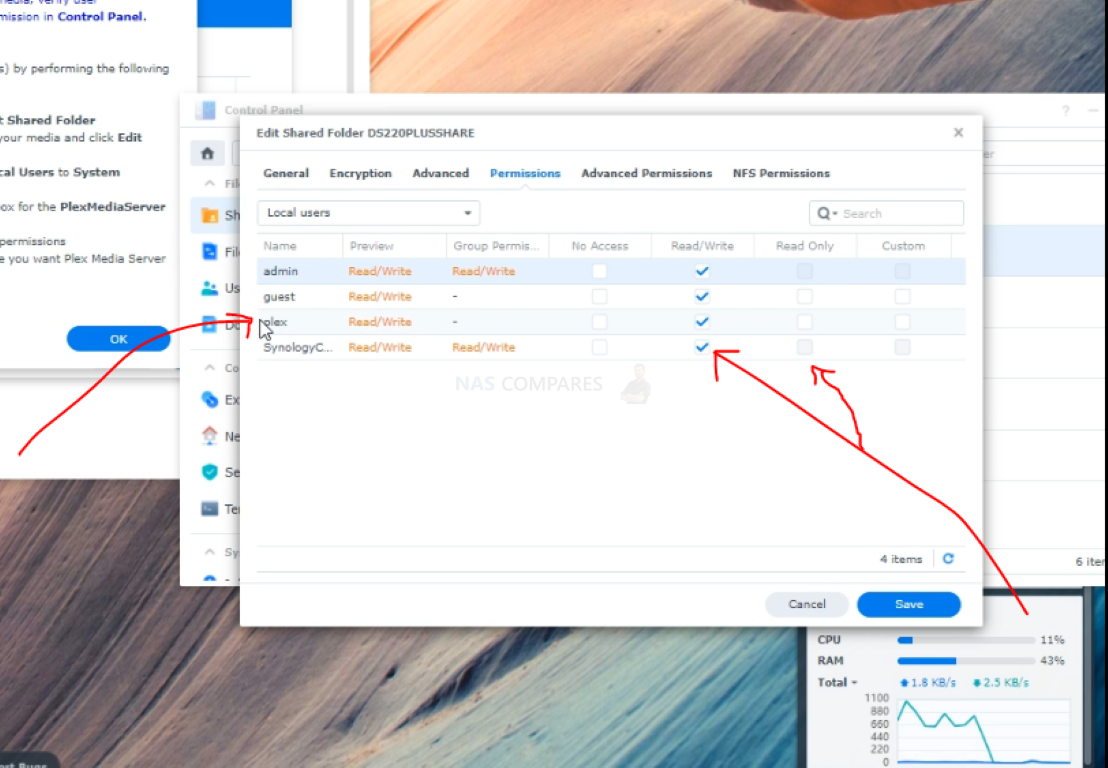Screen dimensions: 1108x768
Task: Select the Permissions tab
Action: (525, 173)
